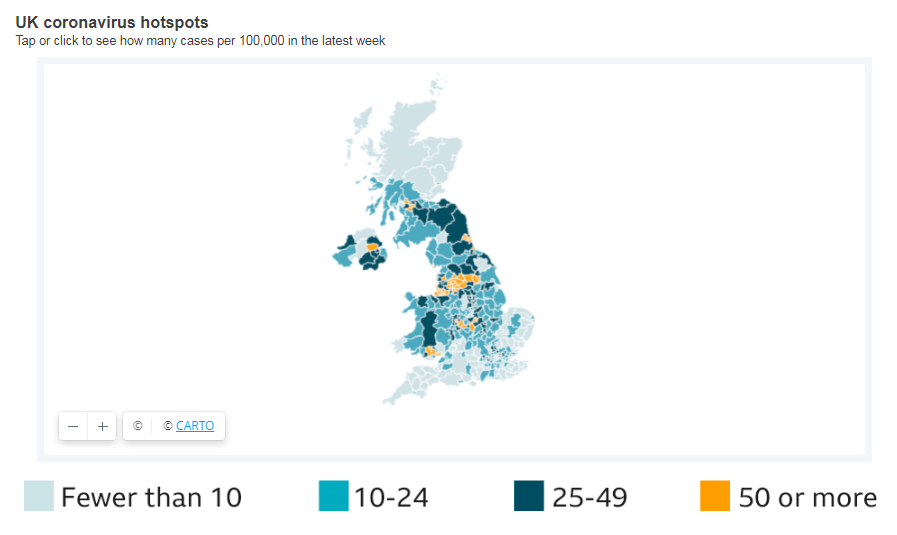Click the Cornwall peninsula tip on map
This screenshot has height=535, width=897.
point(391,399)
